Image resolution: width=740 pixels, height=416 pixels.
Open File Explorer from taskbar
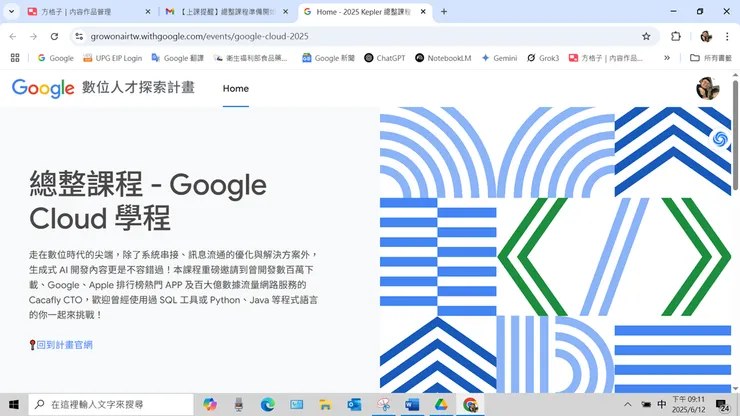325,405
